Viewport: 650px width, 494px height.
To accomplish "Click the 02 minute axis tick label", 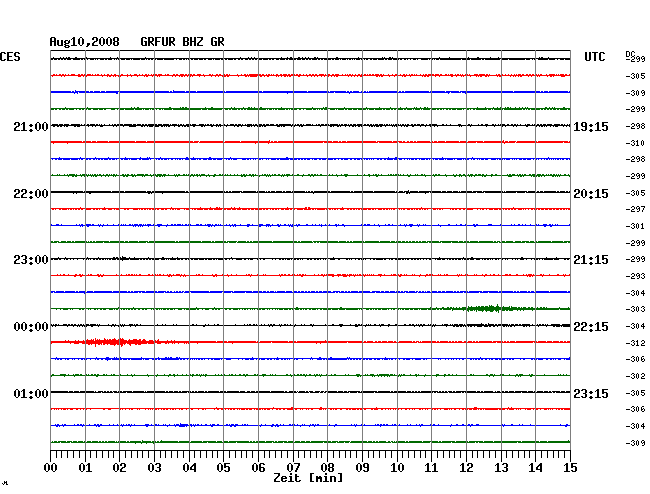I will click(119, 467).
